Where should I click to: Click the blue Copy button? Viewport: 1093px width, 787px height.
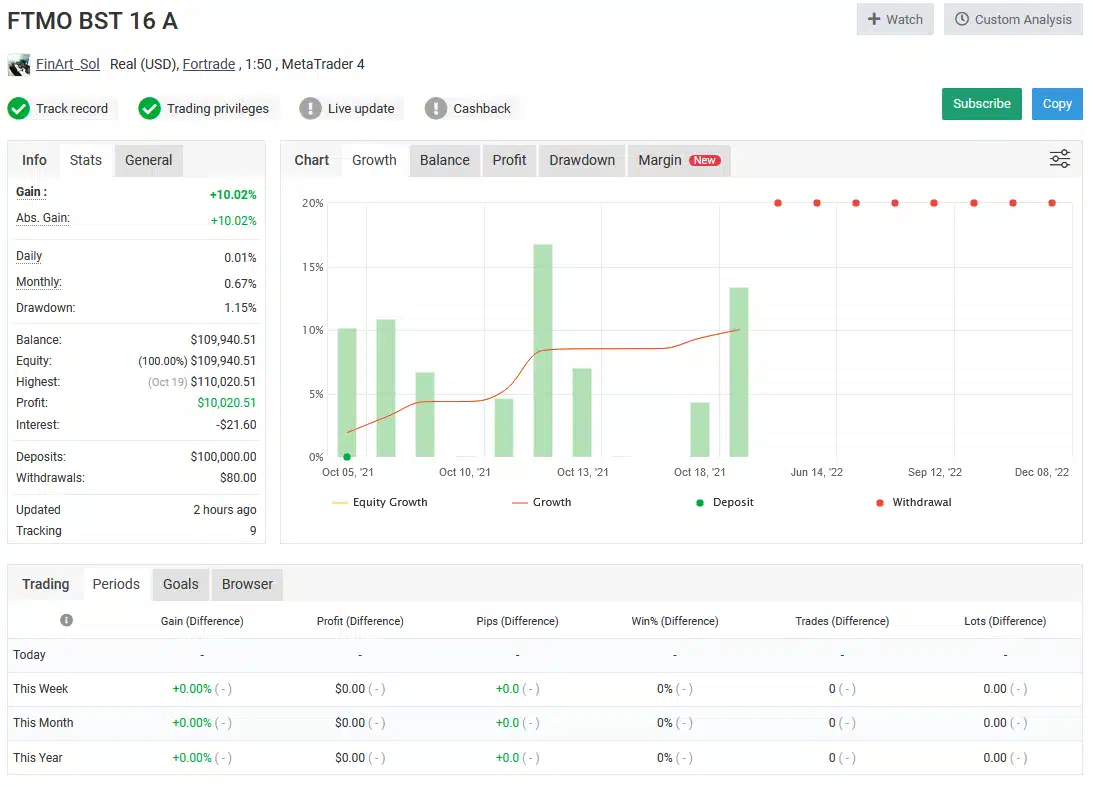(x=1057, y=104)
